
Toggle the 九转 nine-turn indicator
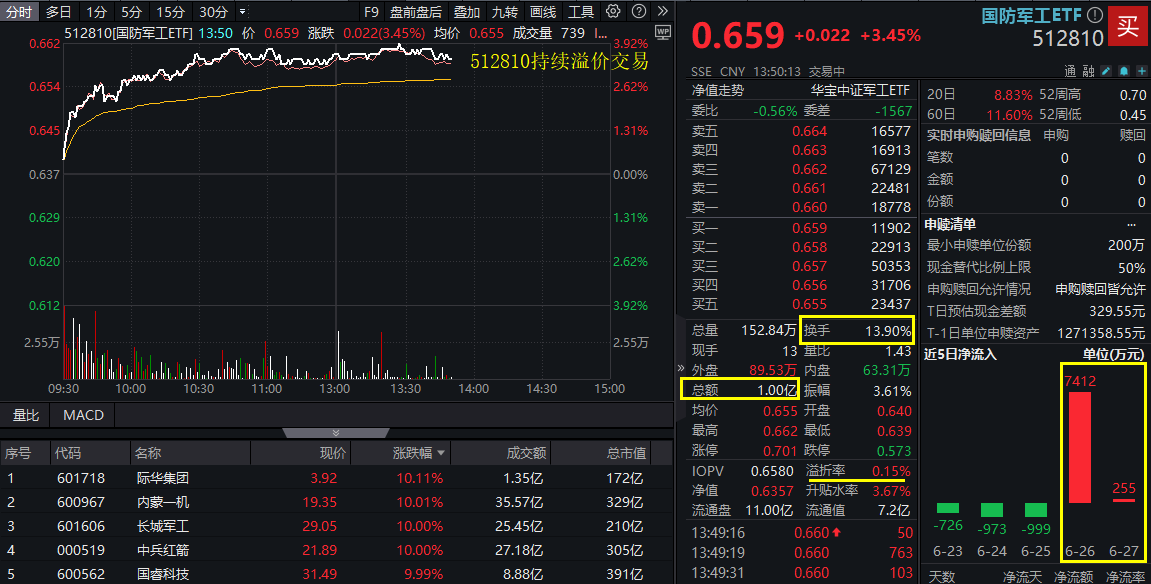(506, 10)
